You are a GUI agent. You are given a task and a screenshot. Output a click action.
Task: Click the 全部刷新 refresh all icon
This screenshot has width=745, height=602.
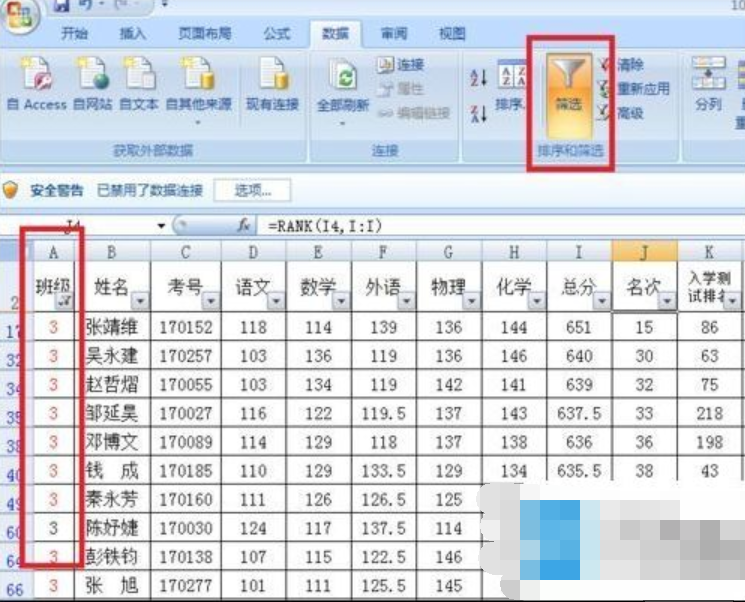coord(344,82)
